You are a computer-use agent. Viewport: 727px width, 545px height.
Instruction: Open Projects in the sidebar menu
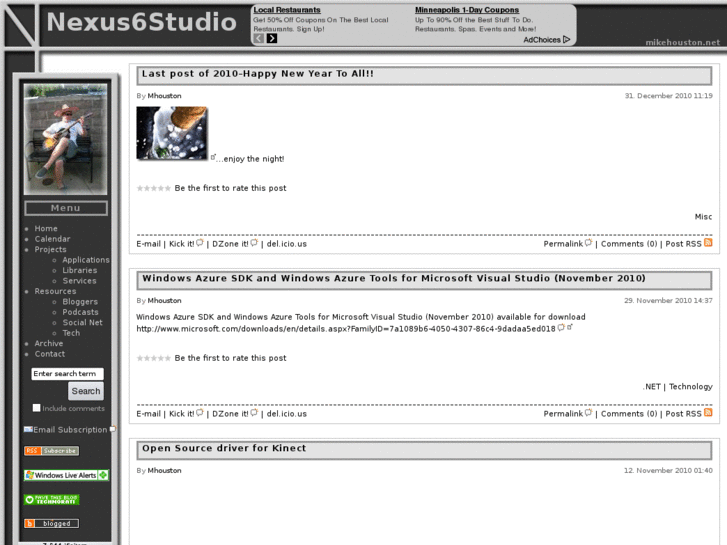pyautogui.click(x=51, y=250)
